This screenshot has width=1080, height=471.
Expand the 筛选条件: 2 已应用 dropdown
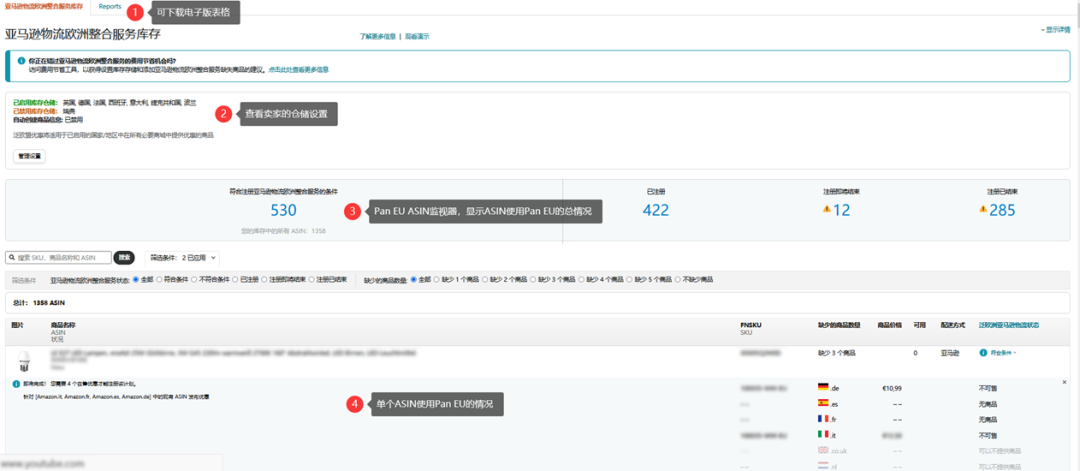click(x=183, y=258)
